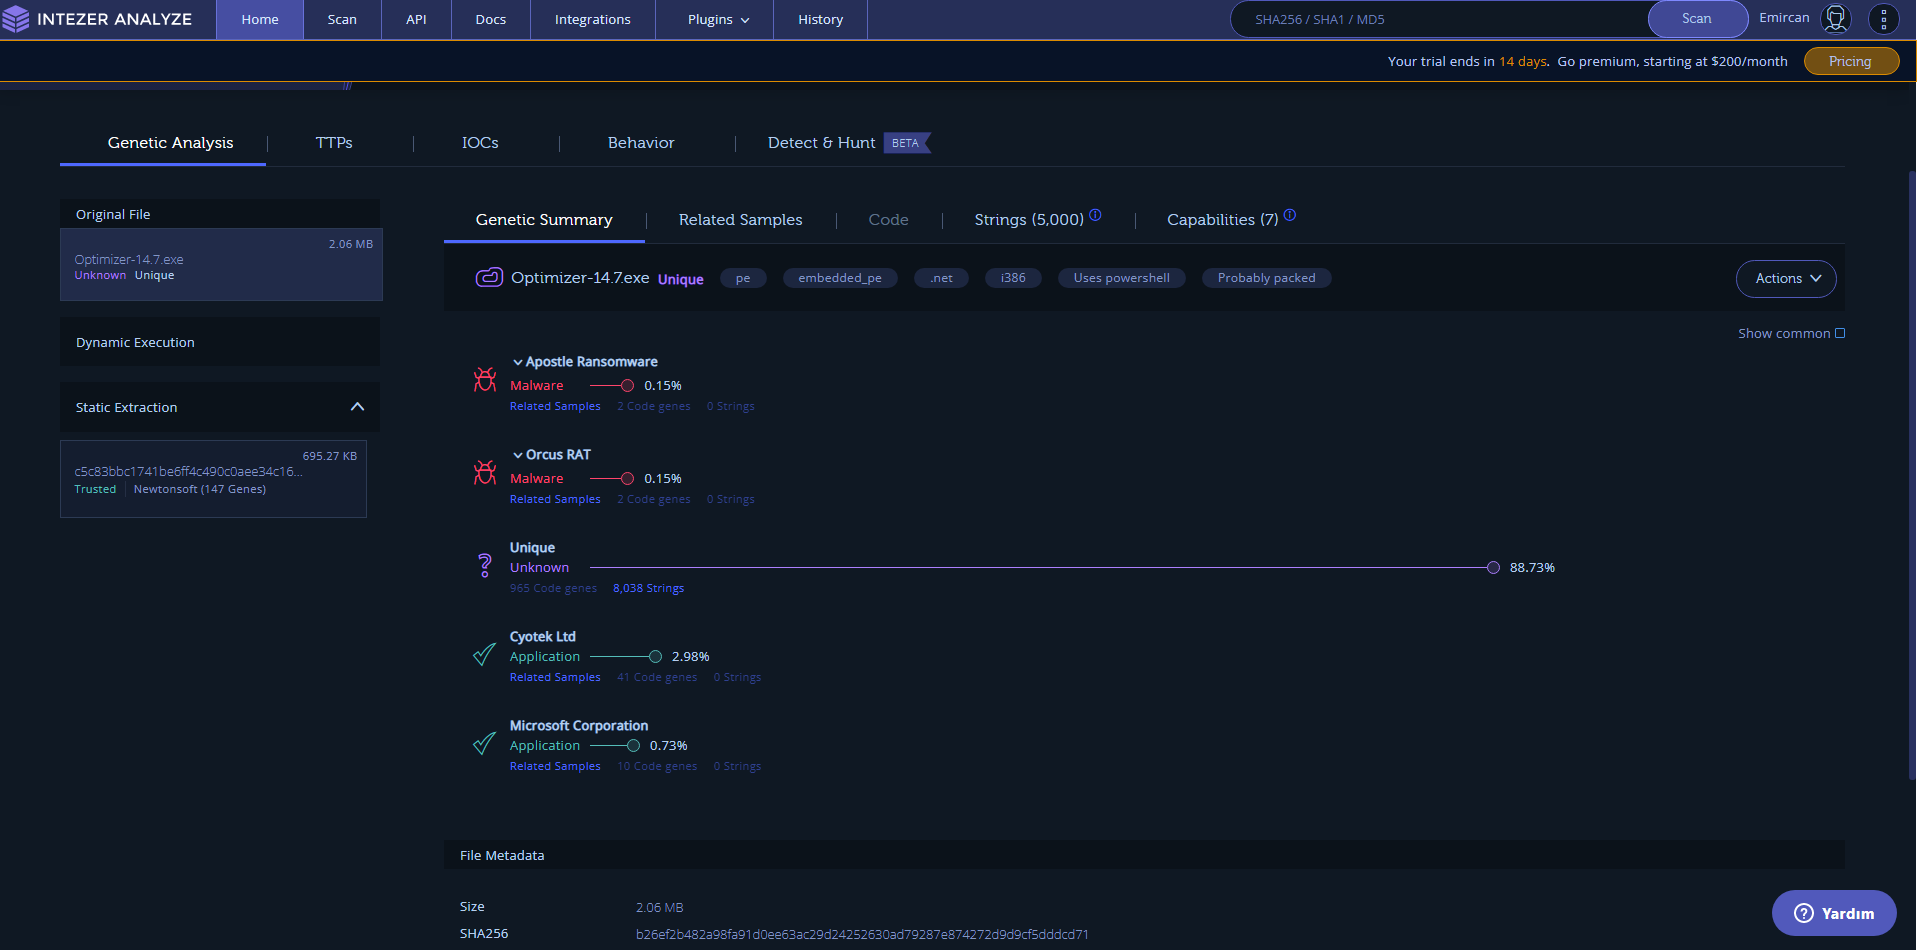The height and width of the screenshot is (950, 1917).
Task: Open the Plugins dropdown menu
Action: tap(718, 20)
